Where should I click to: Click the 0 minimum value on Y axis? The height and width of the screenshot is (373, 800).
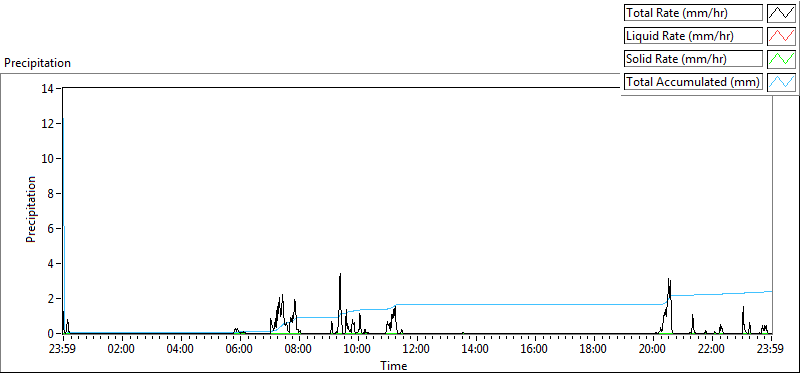click(52, 334)
